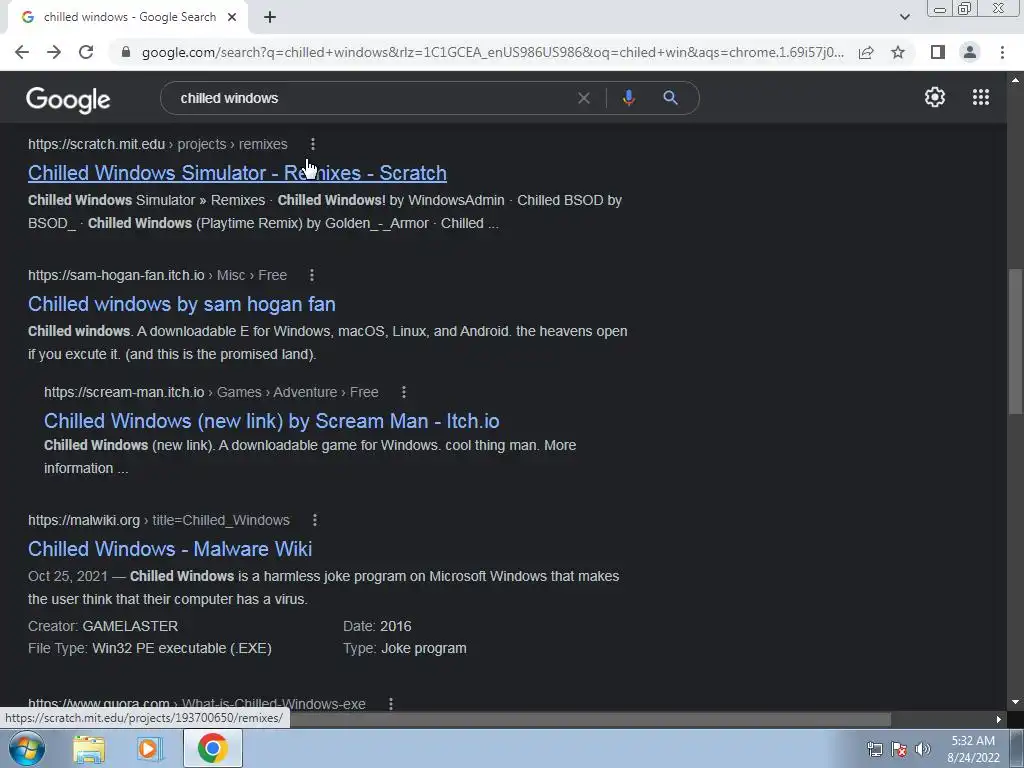The width and height of the screenshot is (1024, 768).
Task: Open Action Center flag tray icon
Action: point(899,749)
